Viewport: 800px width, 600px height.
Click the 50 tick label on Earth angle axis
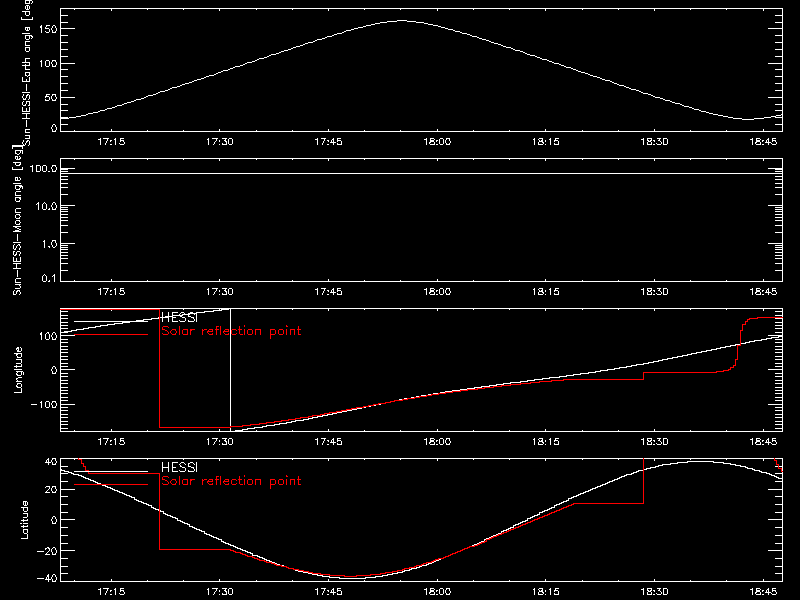(51, 97)
